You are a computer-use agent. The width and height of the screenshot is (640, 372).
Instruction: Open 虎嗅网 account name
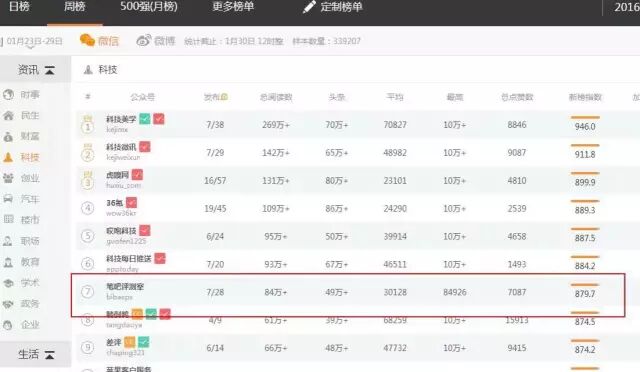click(117, 175)
